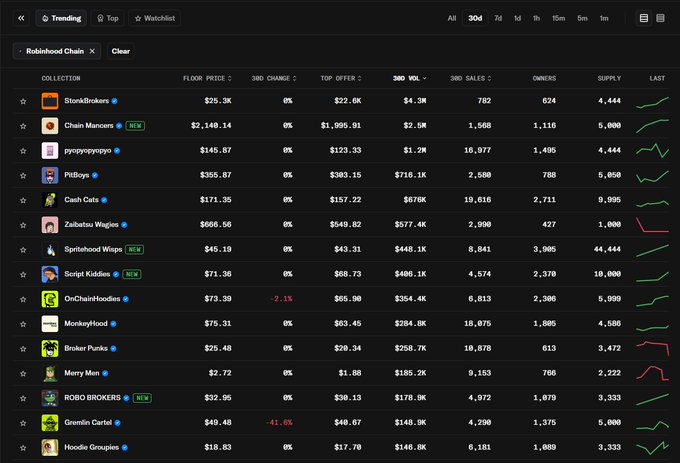680x463 pixels.
Task: Open the Trending tab
Action: (x=61, y=18)
